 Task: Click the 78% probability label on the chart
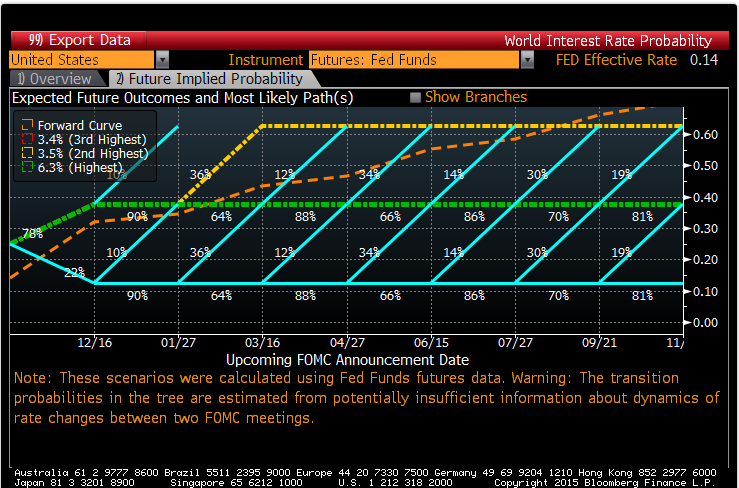(33, 233)
